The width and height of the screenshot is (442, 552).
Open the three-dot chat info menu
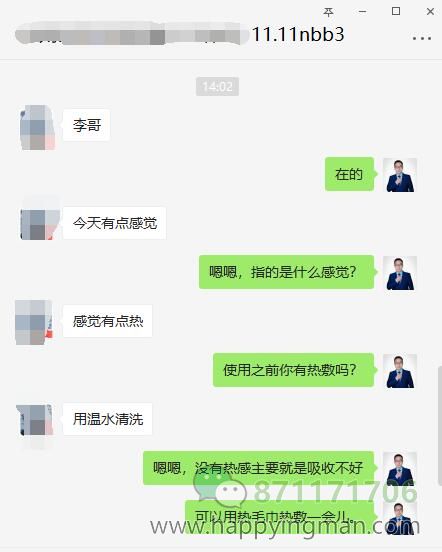tap(422, 38)
